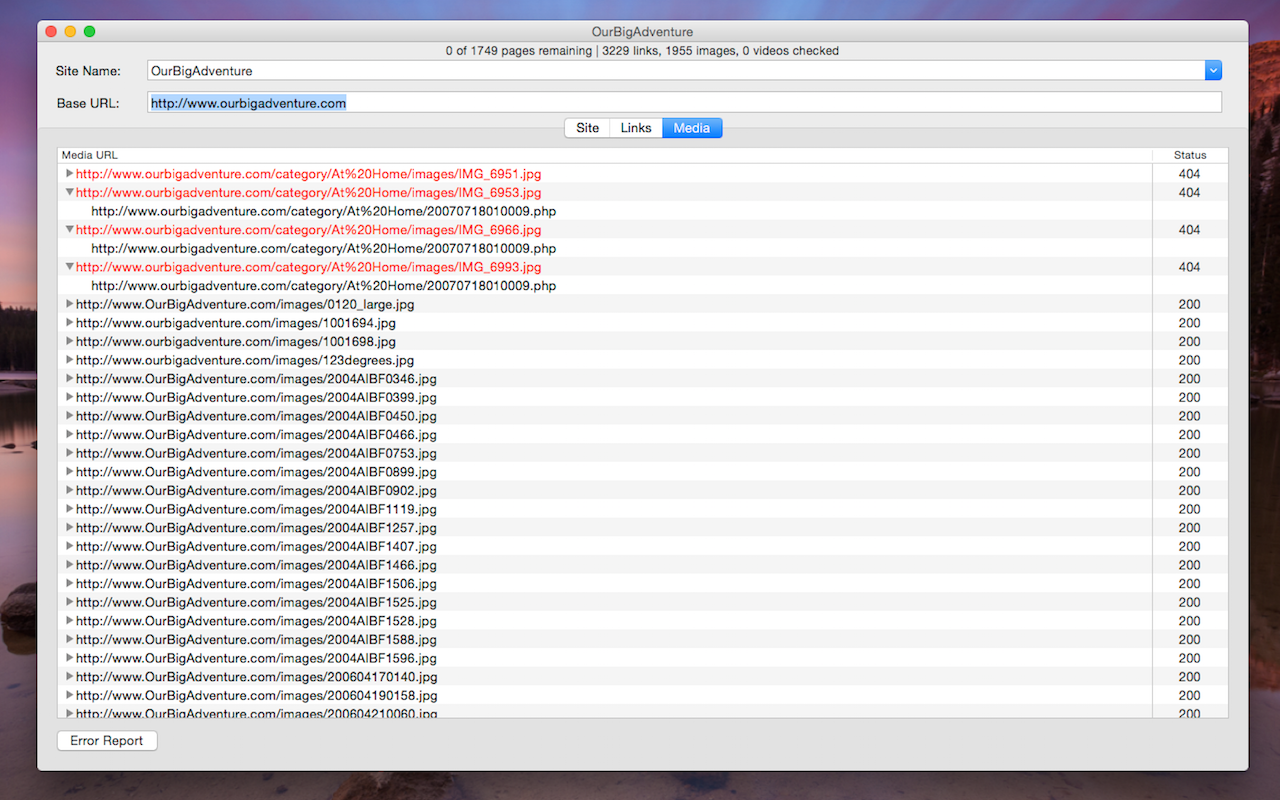Image resolution: width=1280 pixels, height=800 pixels.
Task: Collapse the IMG_6966.jpg disclosure triangle
Action: tap(69, 229)
